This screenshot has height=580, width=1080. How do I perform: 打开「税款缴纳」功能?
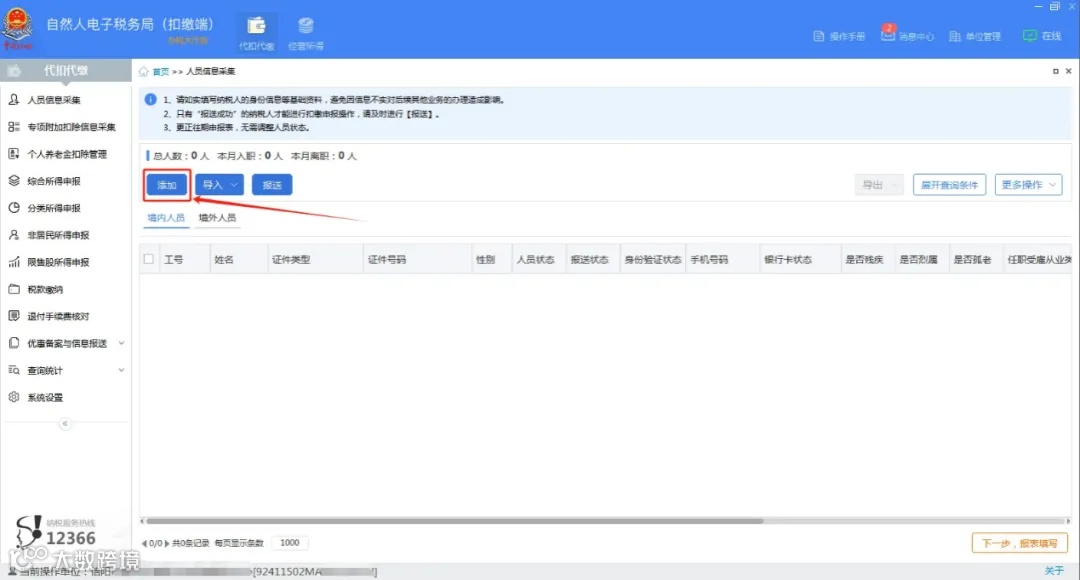click(x=52, y=290)
